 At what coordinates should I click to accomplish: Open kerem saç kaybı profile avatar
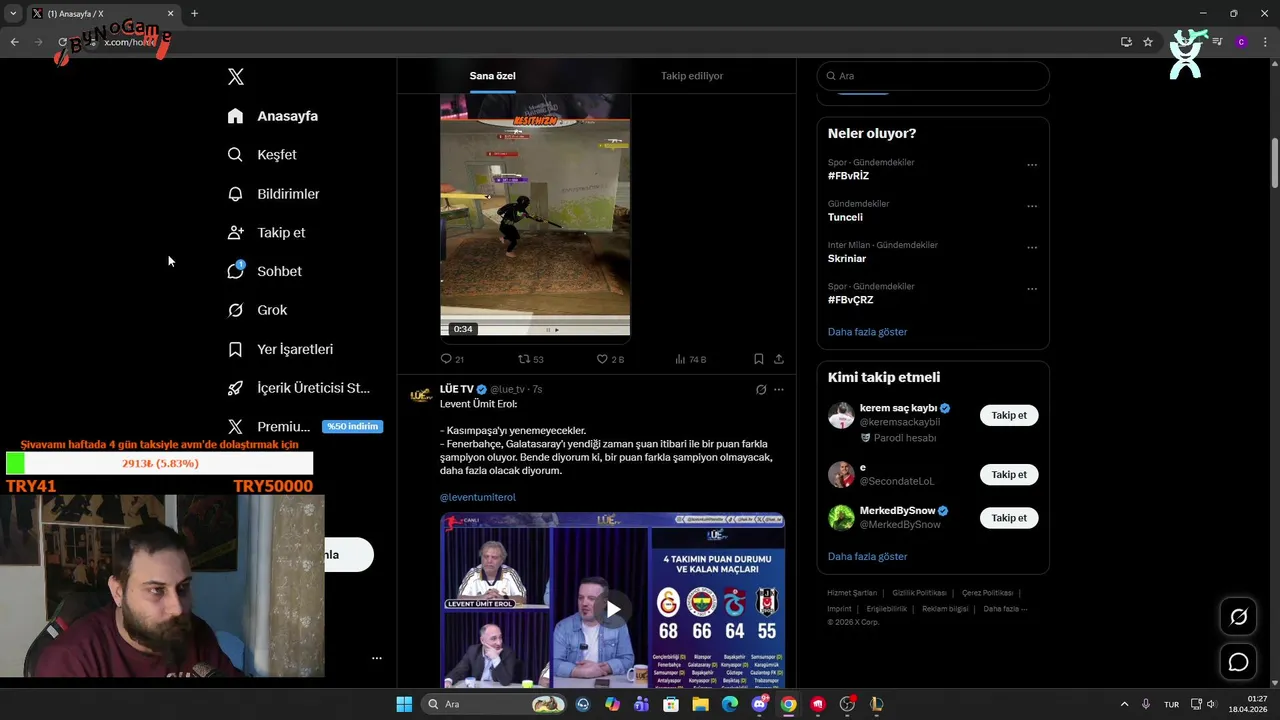pyautogui.click(x=841, y=415)
